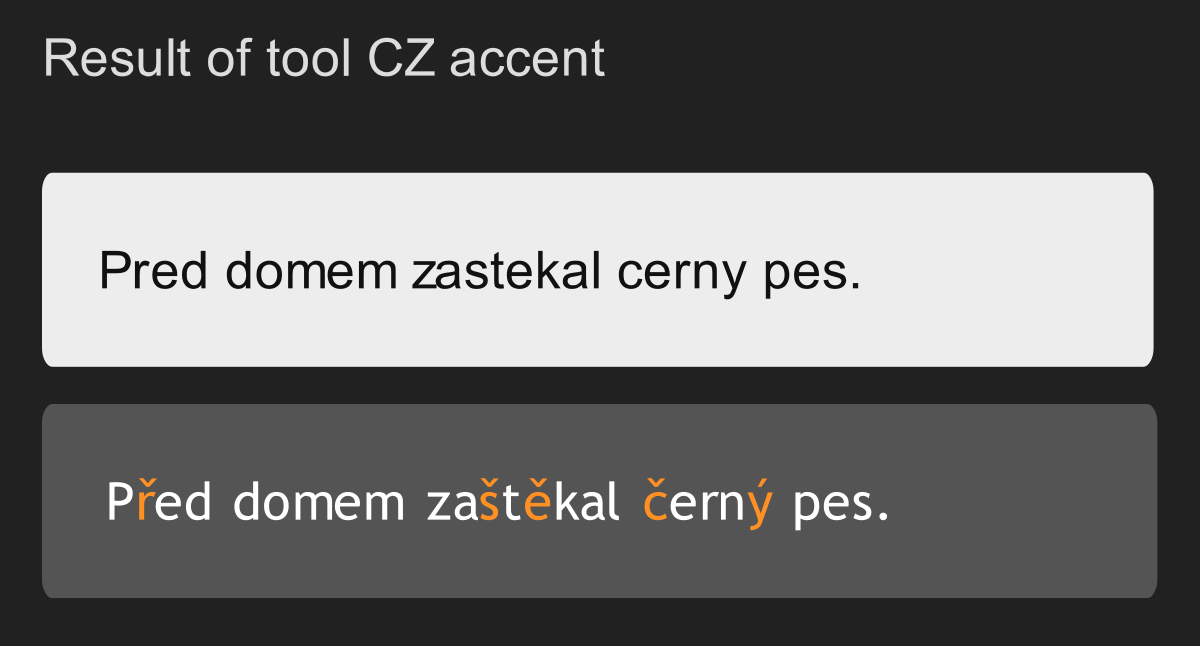Click the orange highlighted letter "č"
The width and height of the screenshot is (1200, 646).
coord(655,502)
